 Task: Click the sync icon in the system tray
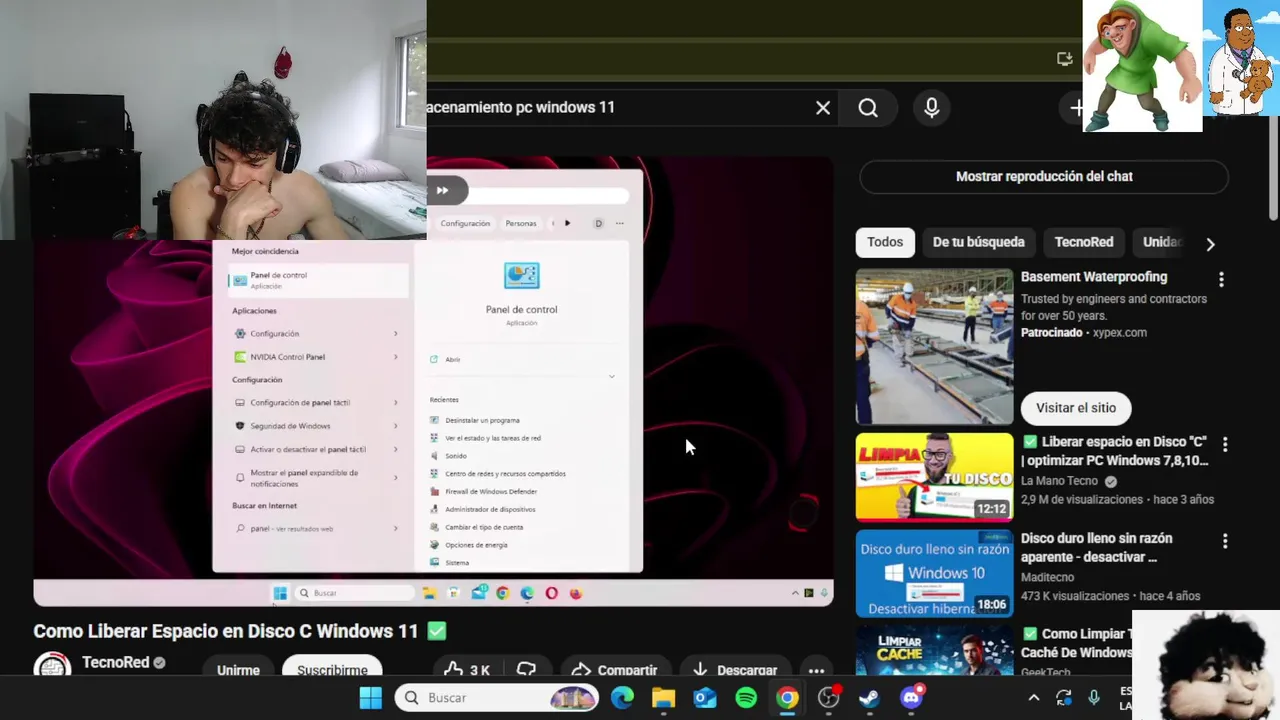pyautogui.click(x=1064, y=698)
